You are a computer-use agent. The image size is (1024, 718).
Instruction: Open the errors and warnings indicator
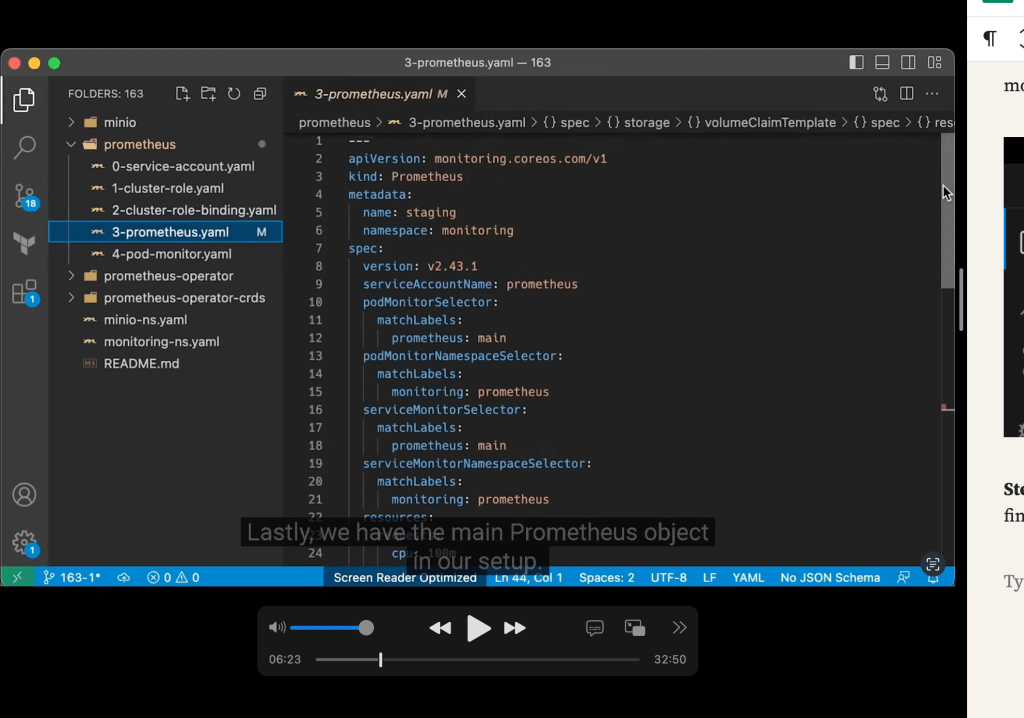pos(173,578)
